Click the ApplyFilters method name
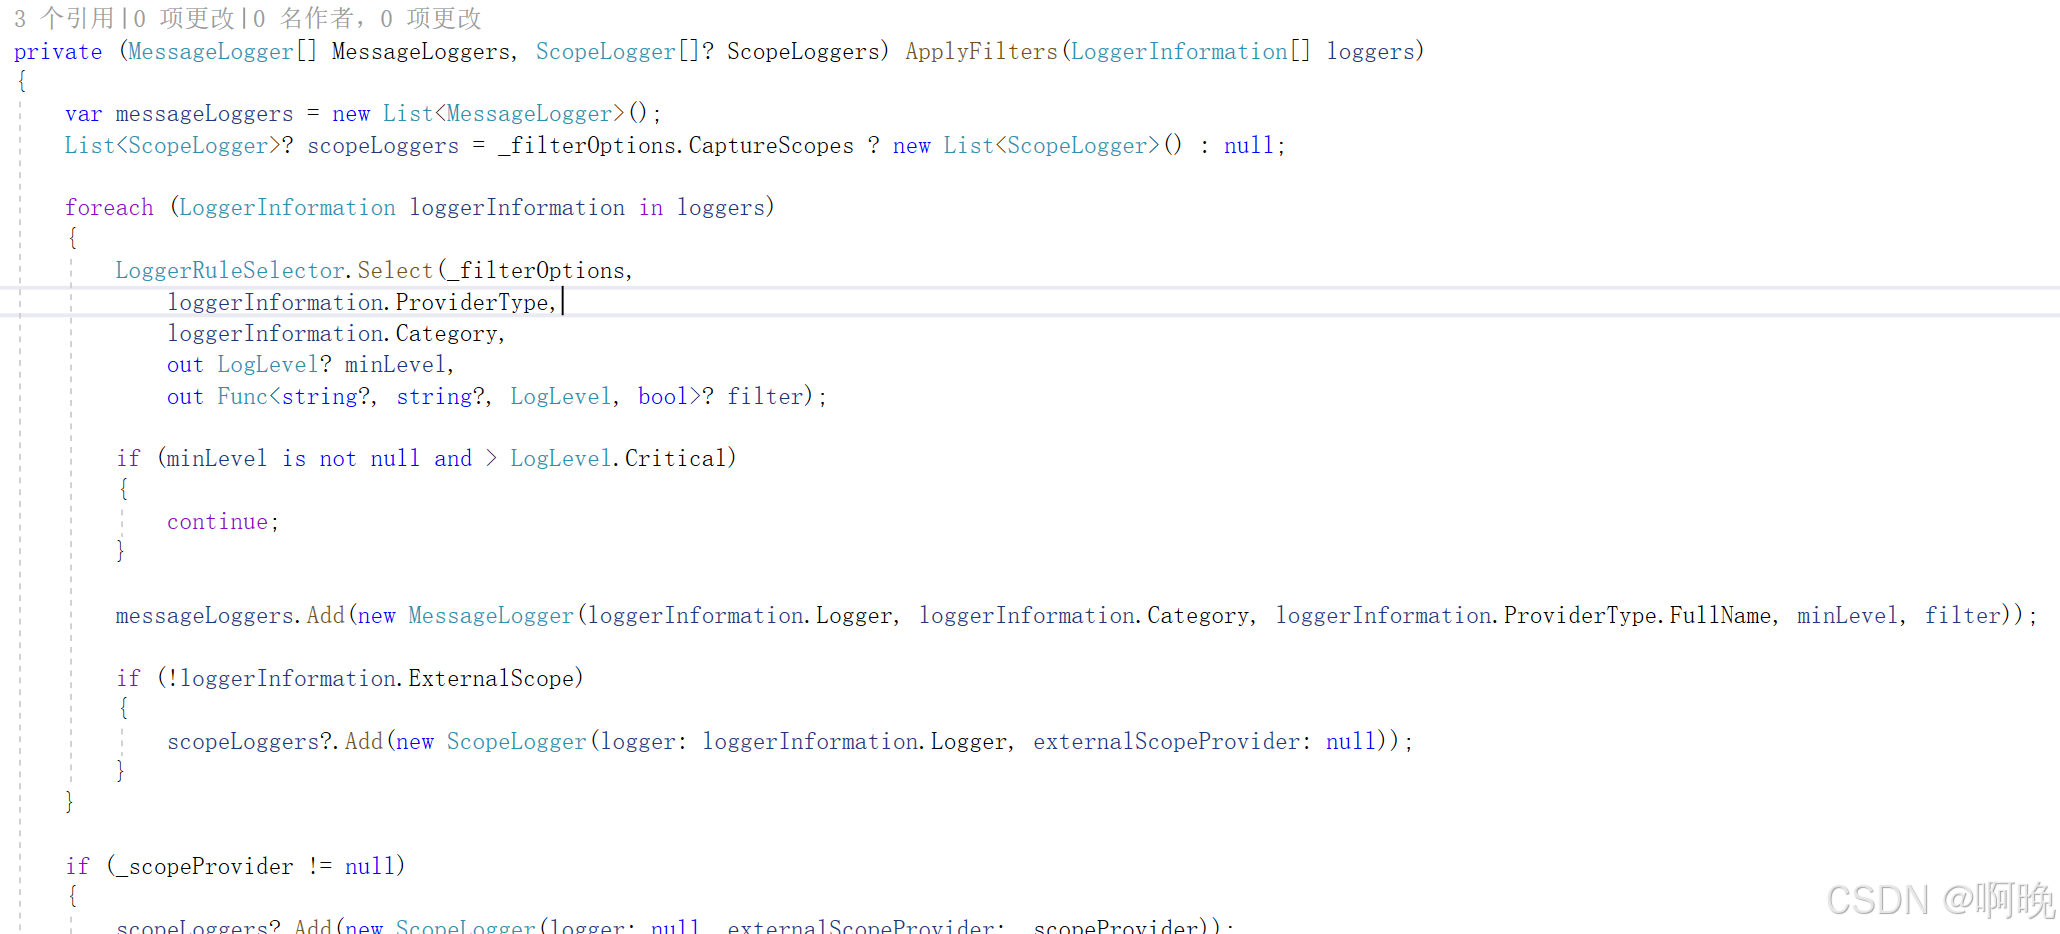2060x934 pixels. coord(981,52)
